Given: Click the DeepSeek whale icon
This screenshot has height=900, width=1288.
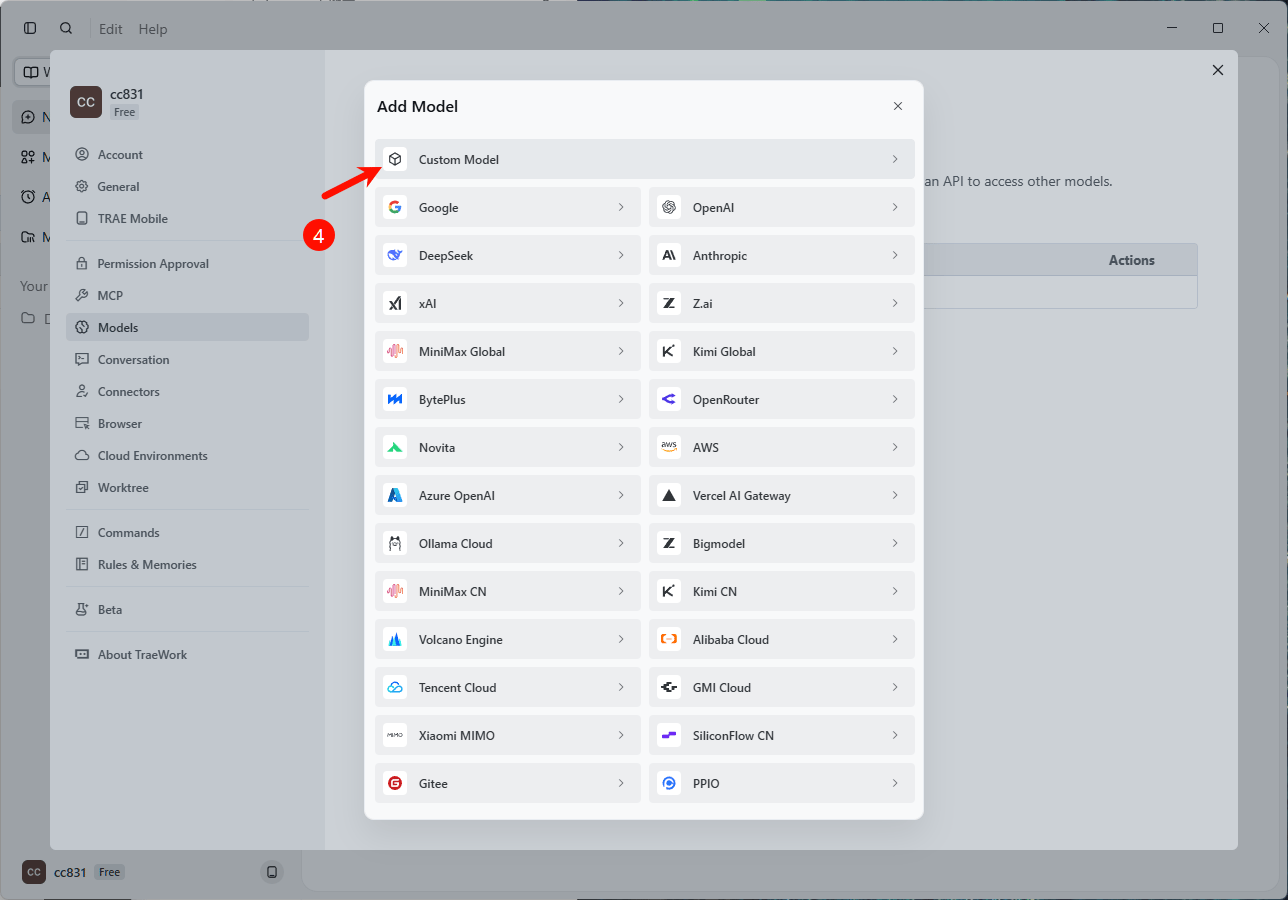Looking at the screenshot, I should pos(395,255).
